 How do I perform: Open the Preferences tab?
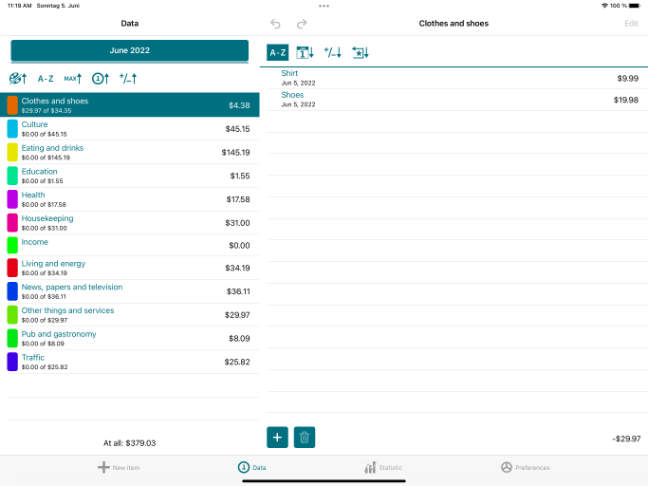(525, 467)
